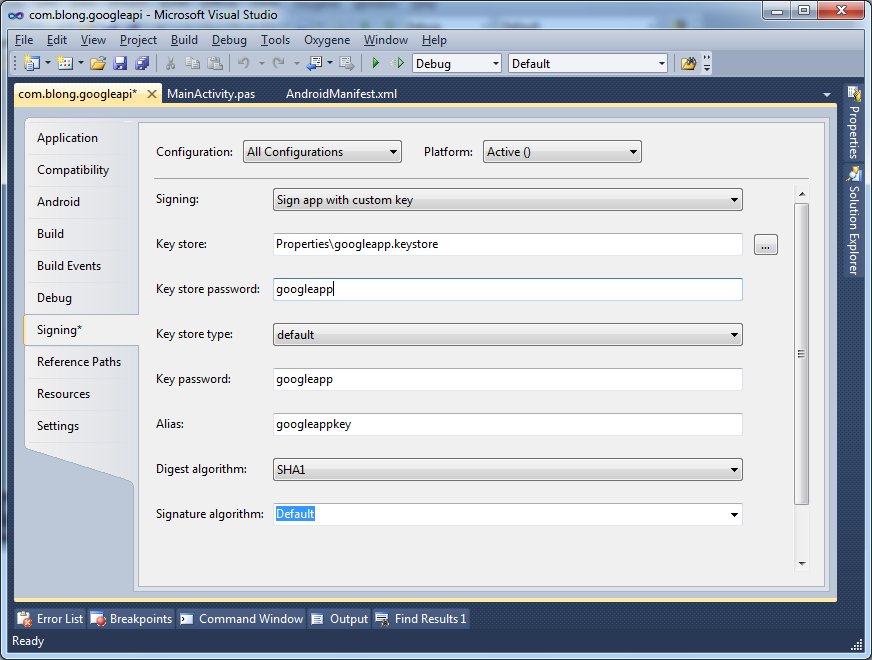Select the Build Events settings page
Screen dimensions: 872x660
coord(69,266)
